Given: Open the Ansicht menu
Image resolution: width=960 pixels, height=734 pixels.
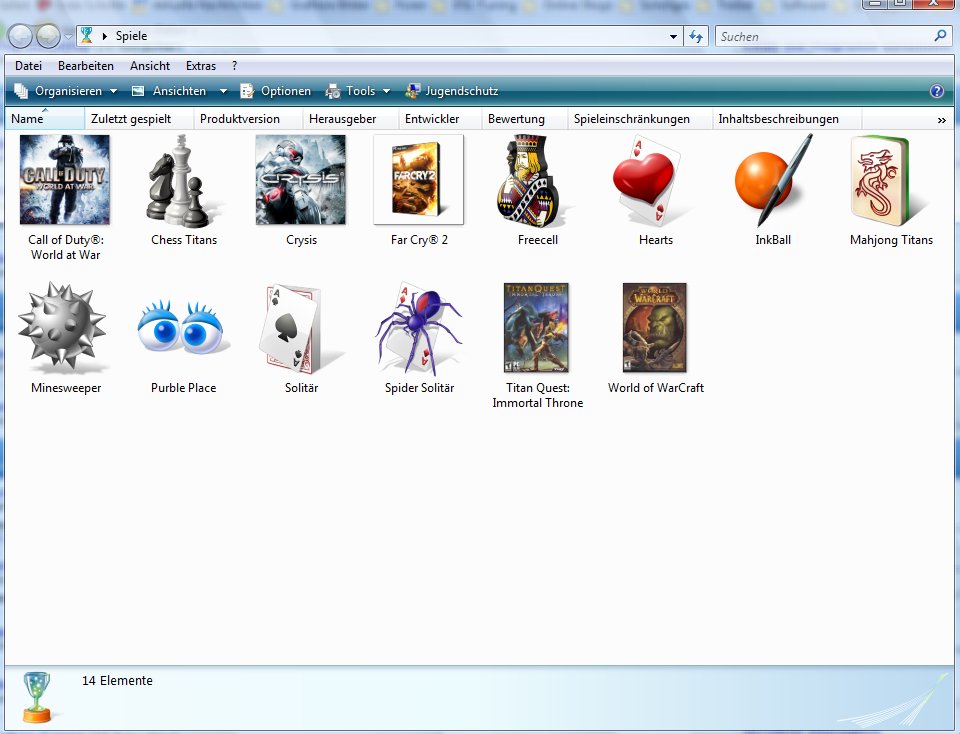Looking at the screenshot, I should point(150,66).
